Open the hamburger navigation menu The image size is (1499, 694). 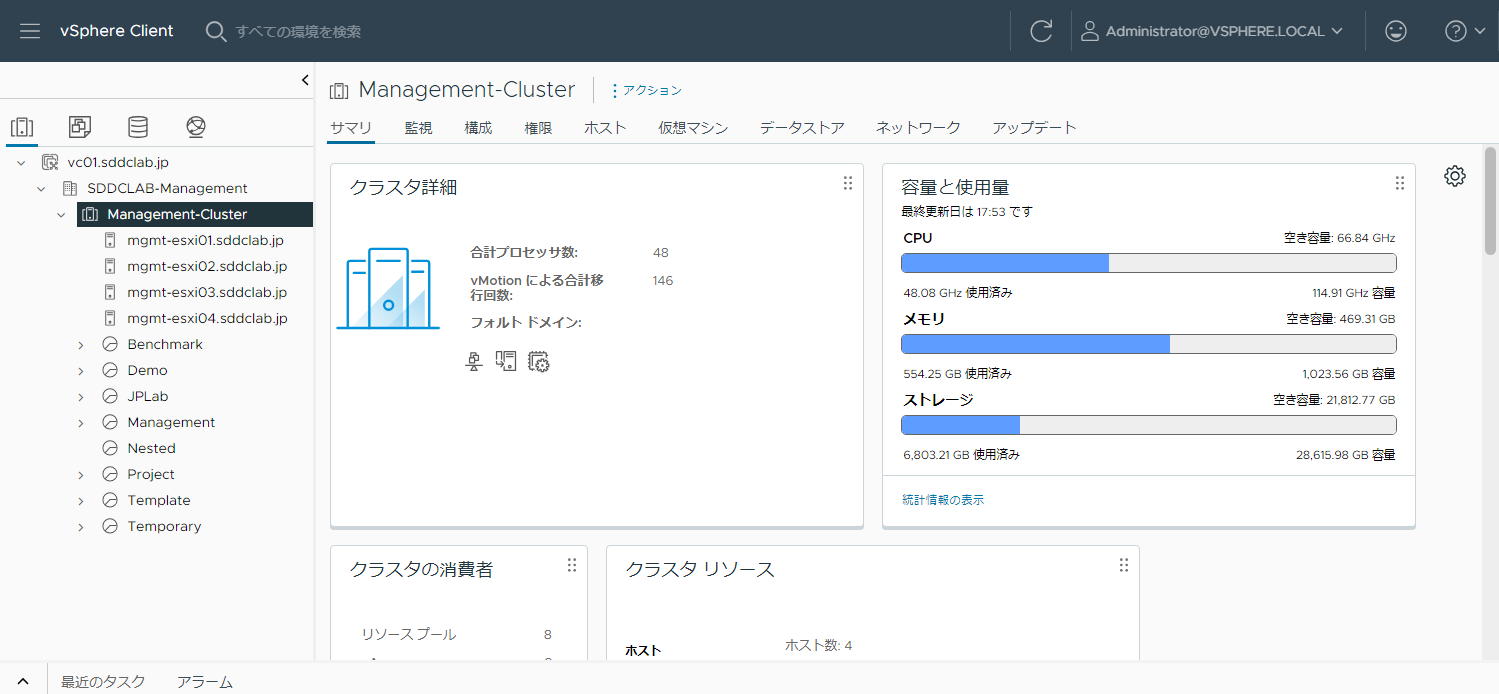pos(30,31)
